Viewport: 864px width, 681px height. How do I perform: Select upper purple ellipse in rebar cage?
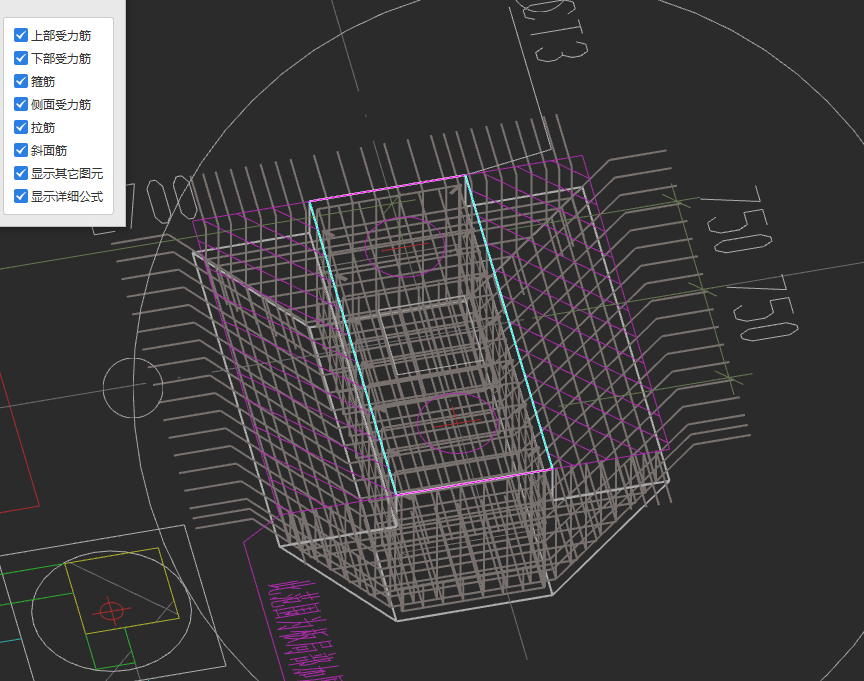[x=404, y=246]
